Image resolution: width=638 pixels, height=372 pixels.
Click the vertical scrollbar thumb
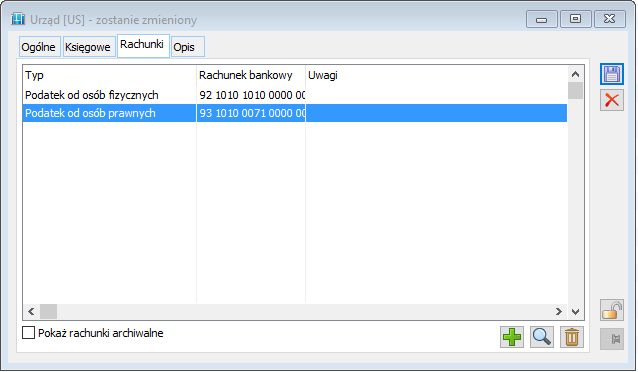click(x=575, y=90)
